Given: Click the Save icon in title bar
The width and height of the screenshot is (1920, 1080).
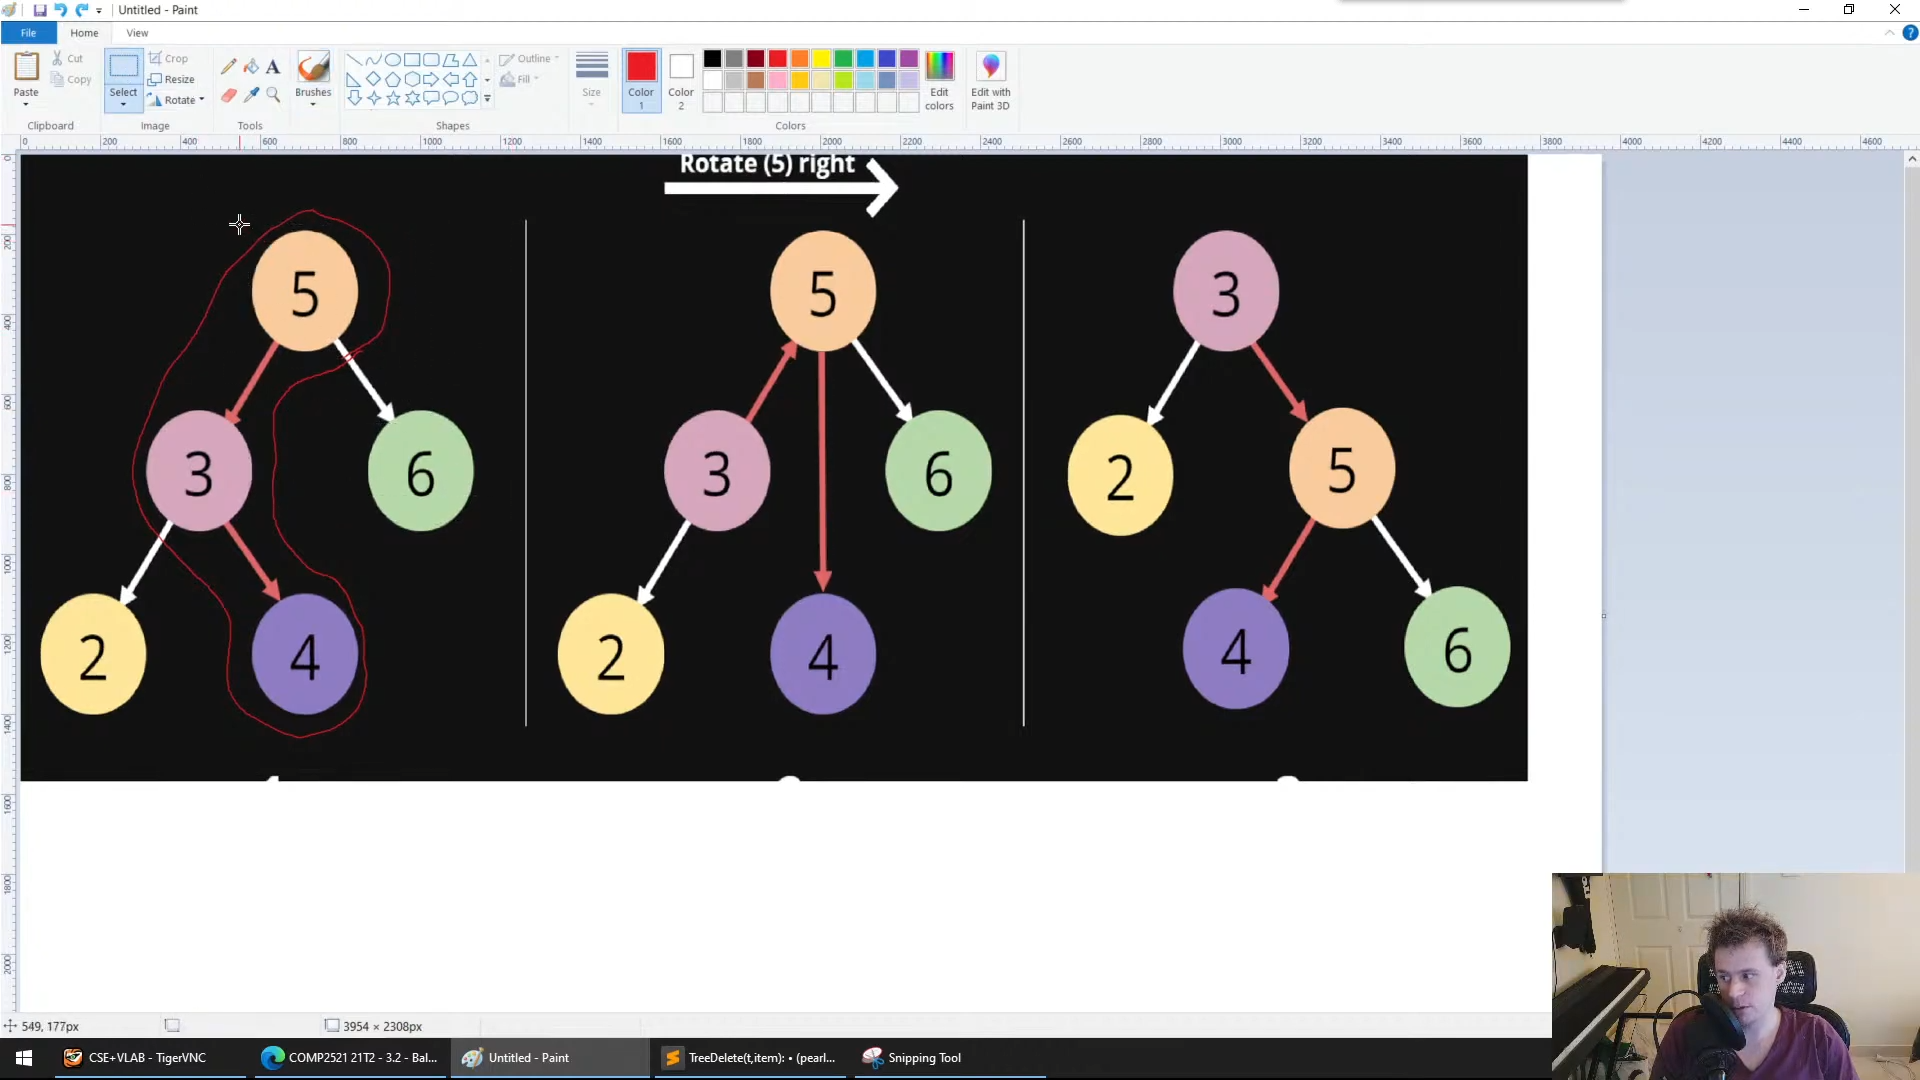Looking at the screenshot, I should (x=40, y=10).
